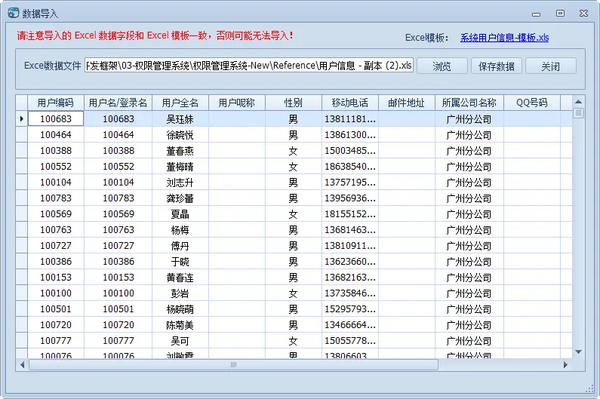
Task: Click the current row indicator arrow
Action: tap(21, 119)
